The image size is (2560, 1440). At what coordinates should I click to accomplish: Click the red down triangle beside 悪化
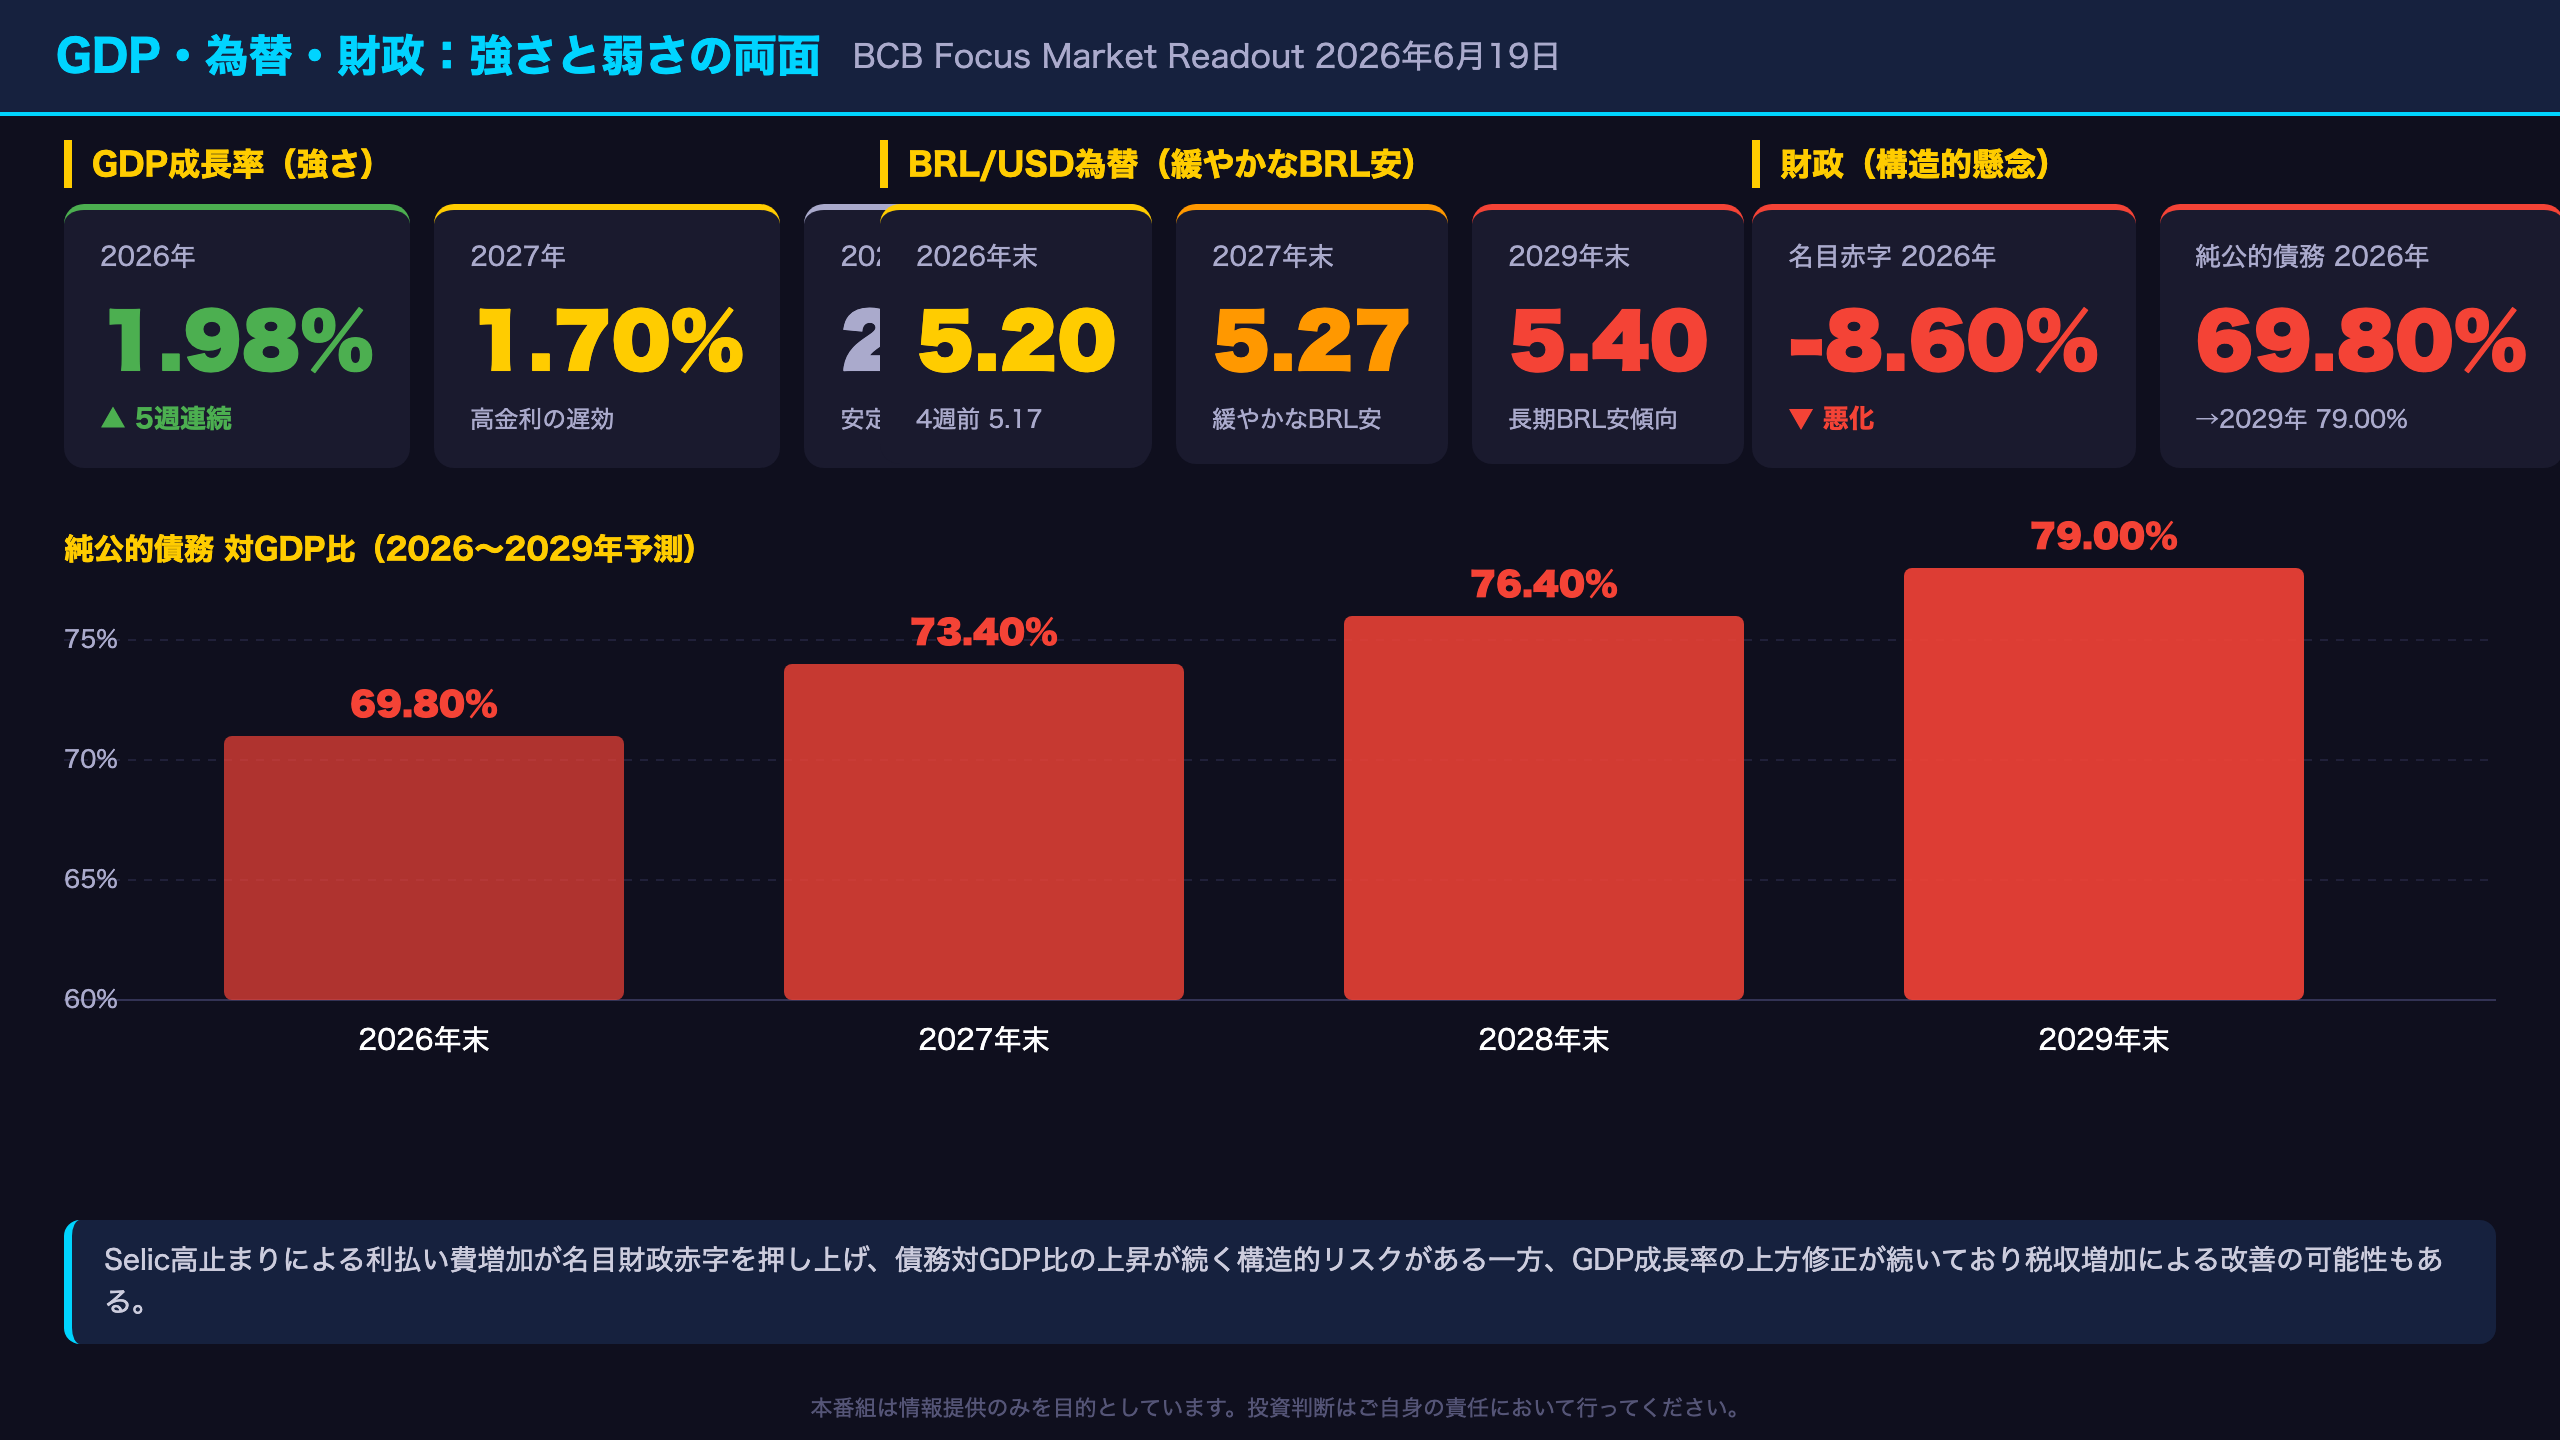pyautogui.click(x=1801, y=419)
